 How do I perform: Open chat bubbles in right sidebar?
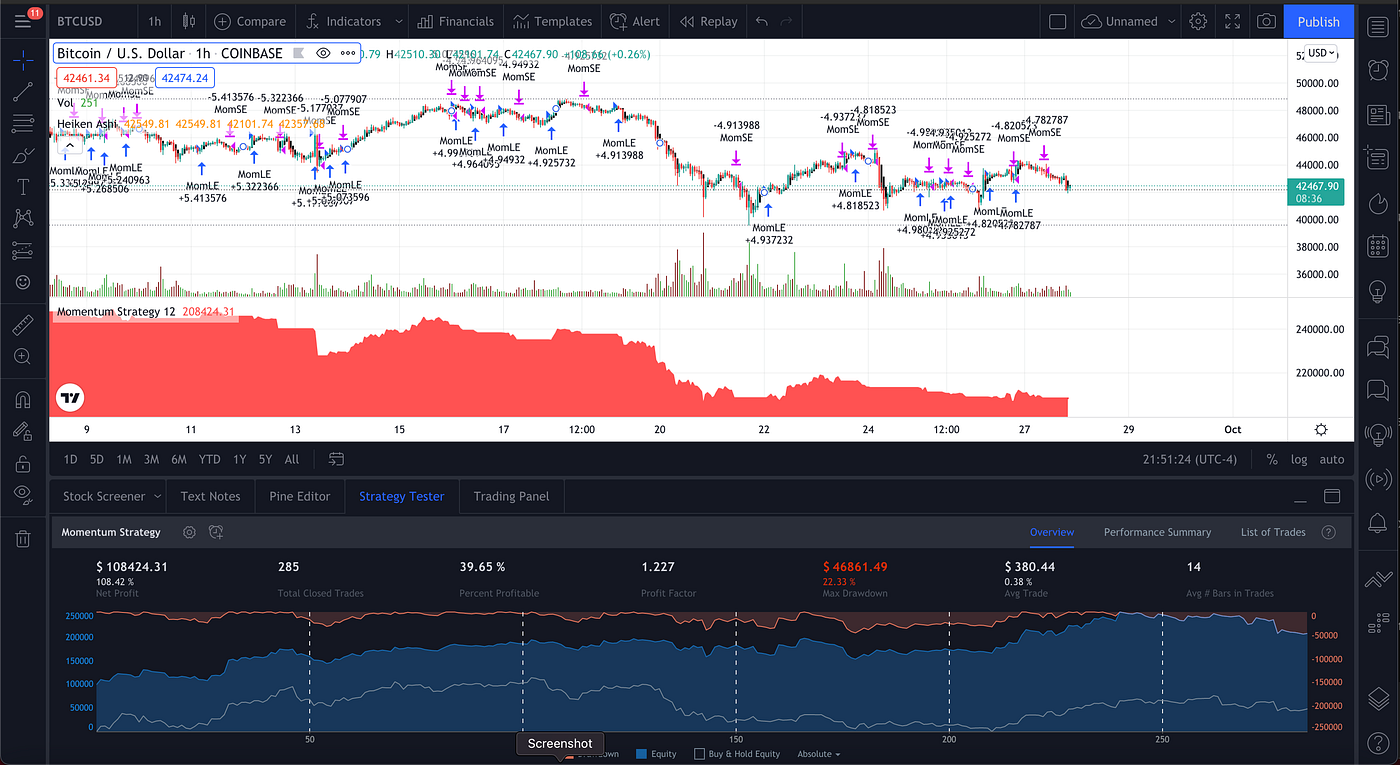1377,348
